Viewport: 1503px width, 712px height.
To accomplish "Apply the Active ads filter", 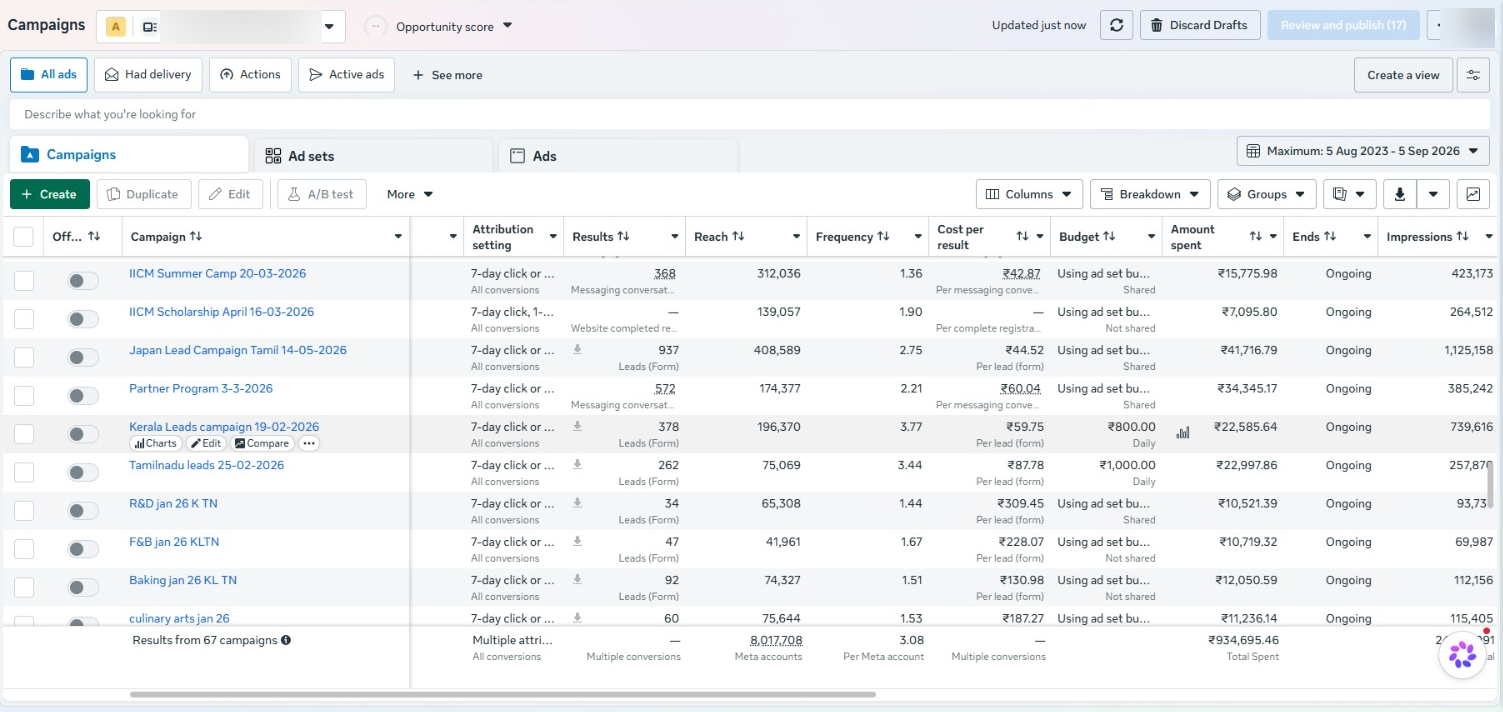I will pyautogui.click(x=346, y=75).
